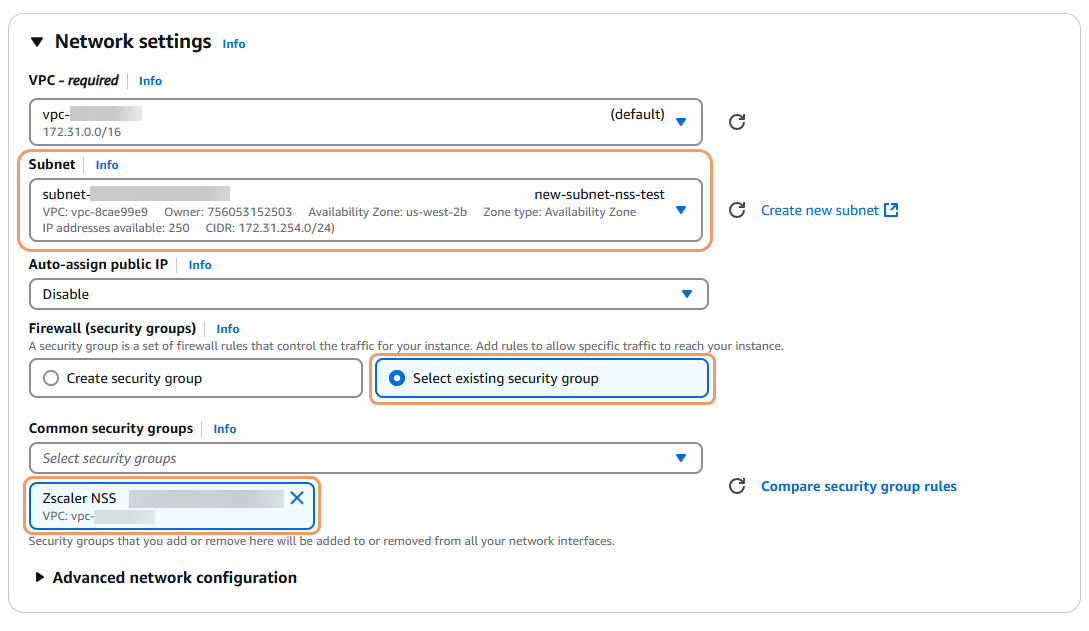
Task: Refresh the security groups list
Action: [737, 486]
